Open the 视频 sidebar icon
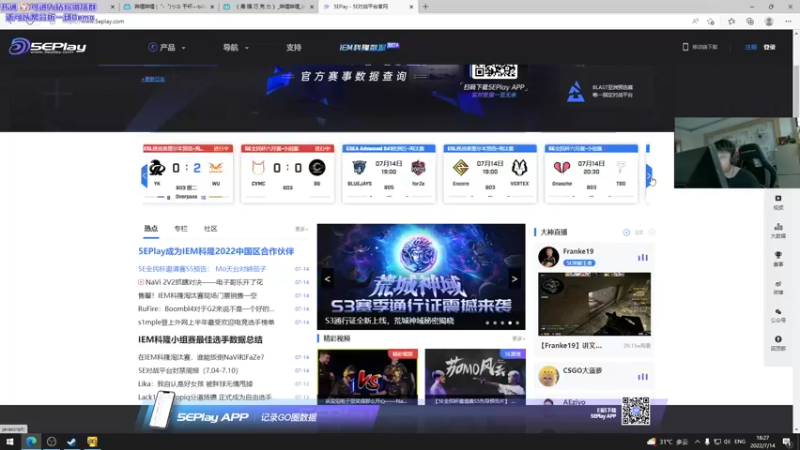 [x=778, y=202]
